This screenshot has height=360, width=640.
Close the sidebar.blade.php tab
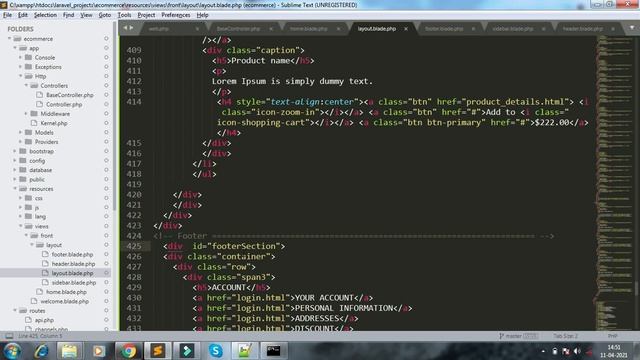tap(544, 29)
